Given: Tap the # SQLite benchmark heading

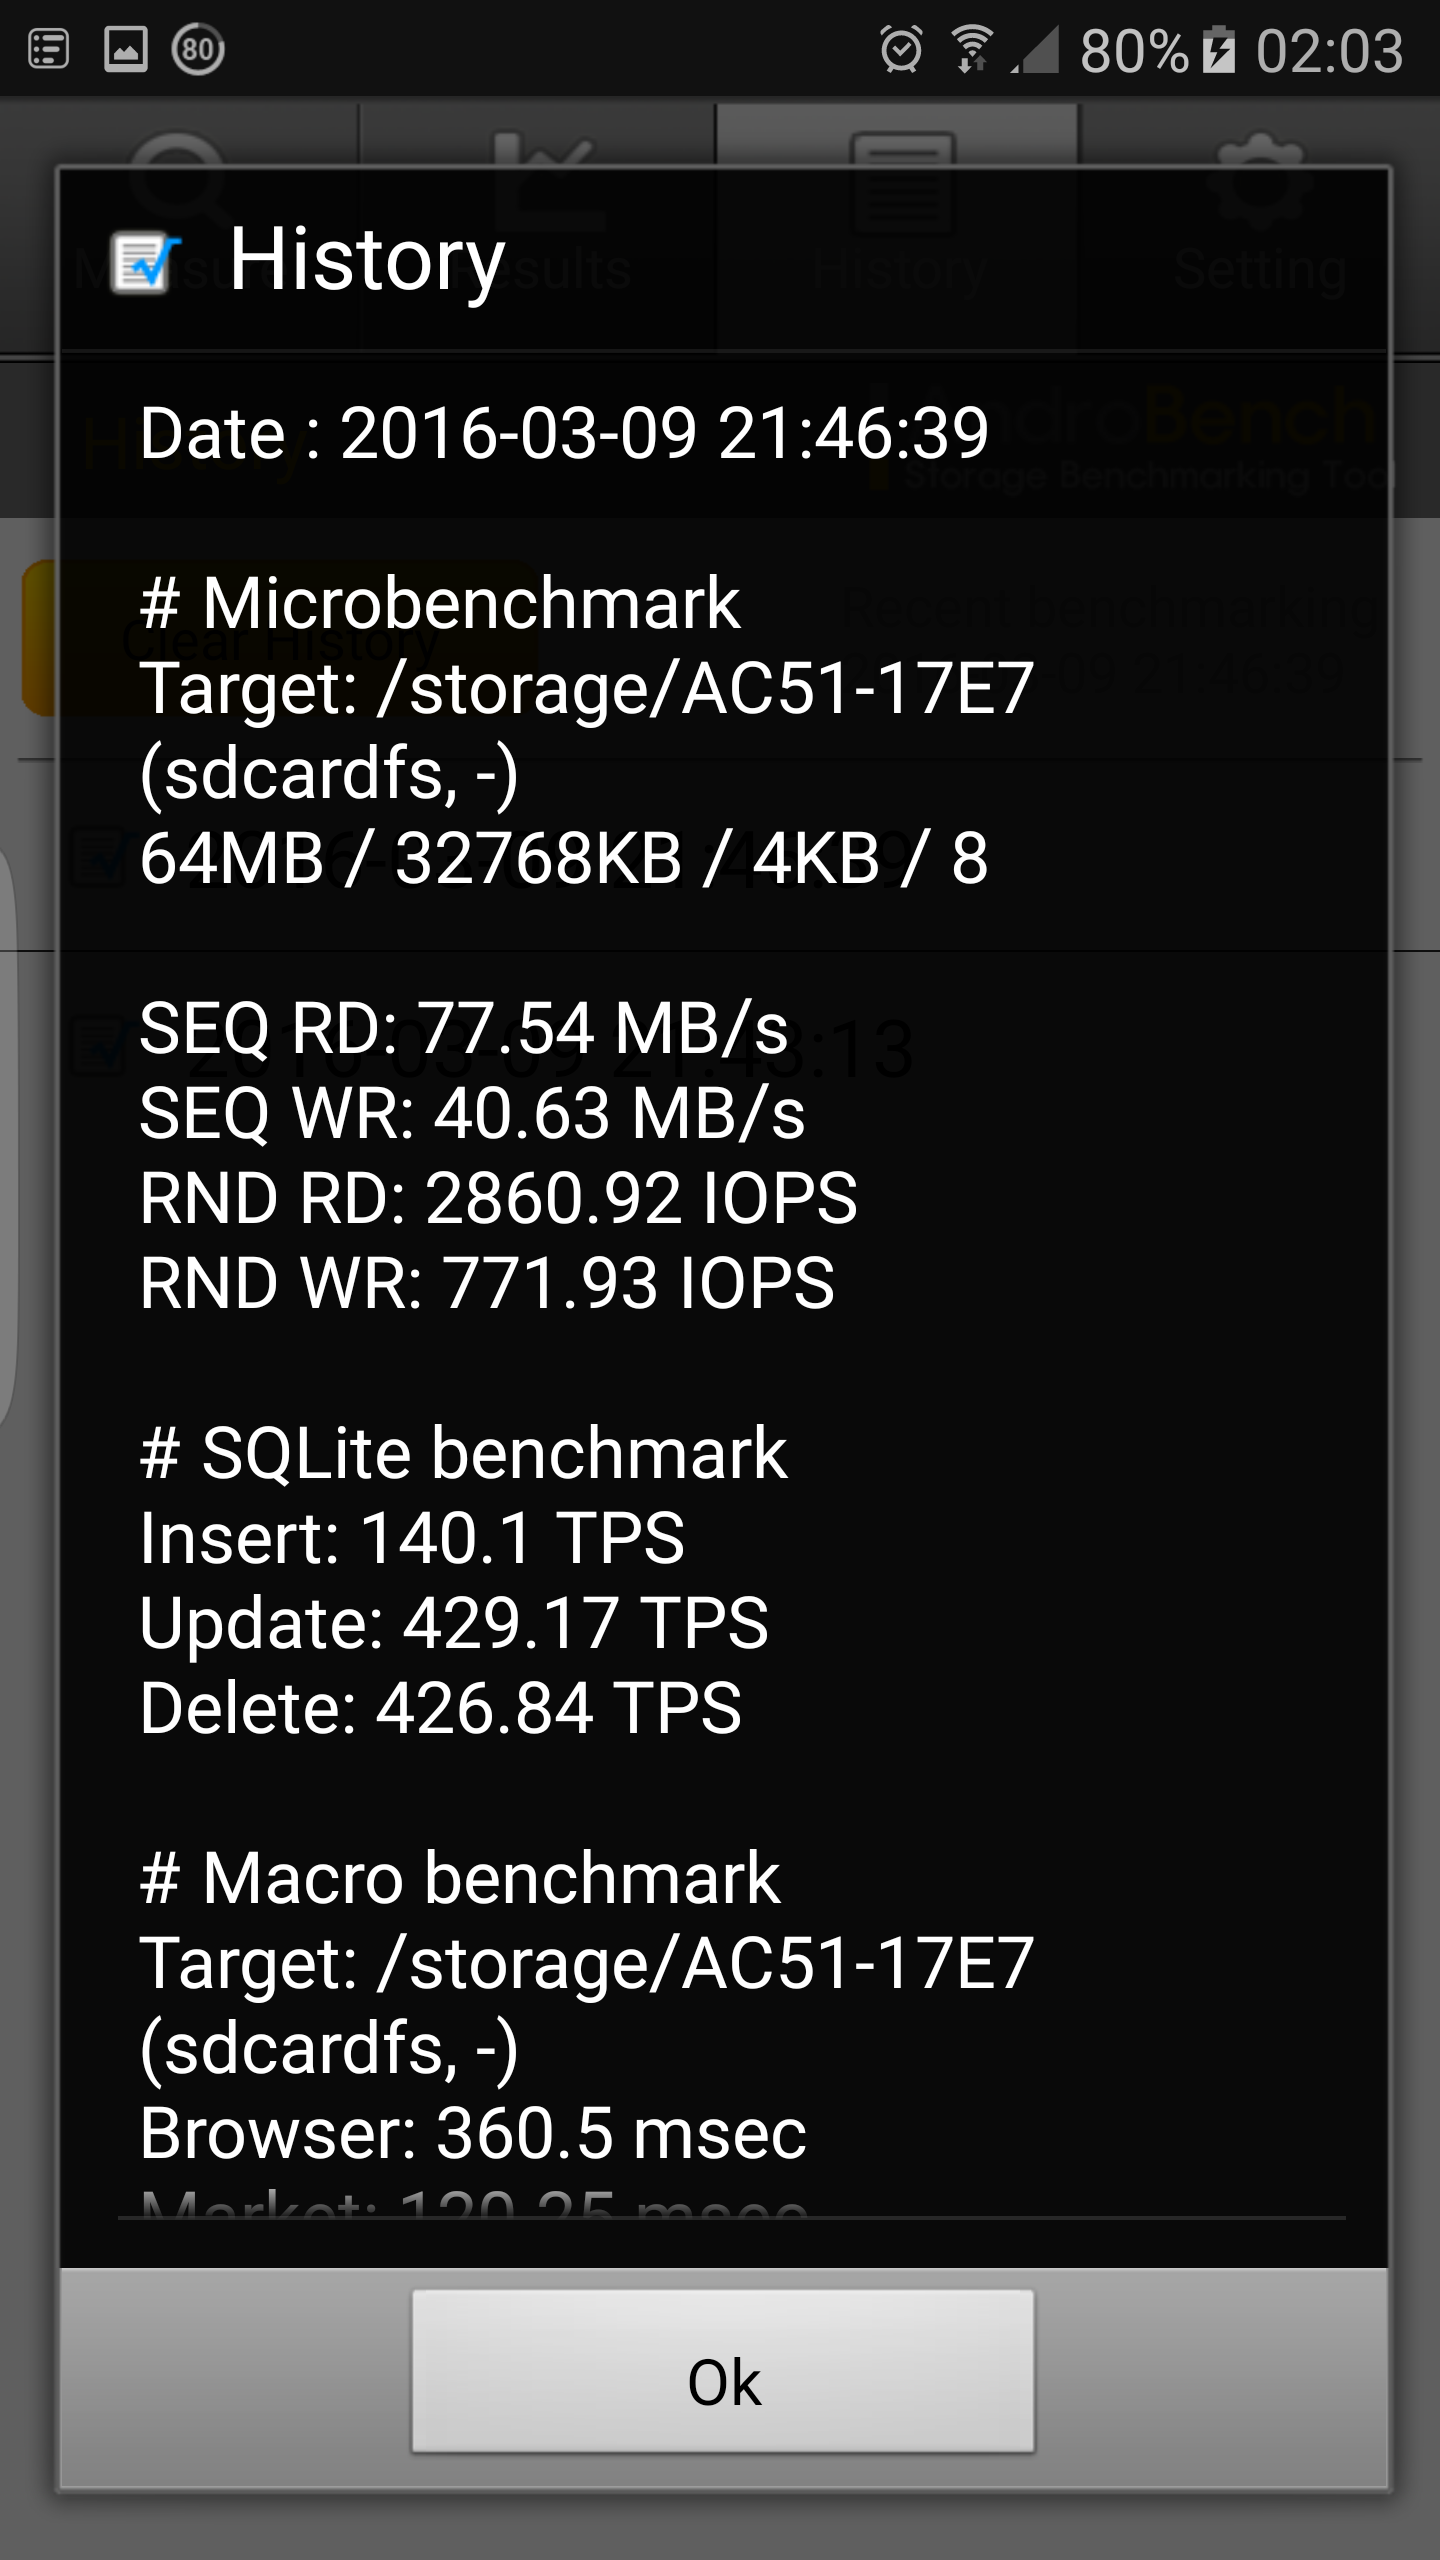Looking at the screenshot, I should click(x=463, y=1453).
